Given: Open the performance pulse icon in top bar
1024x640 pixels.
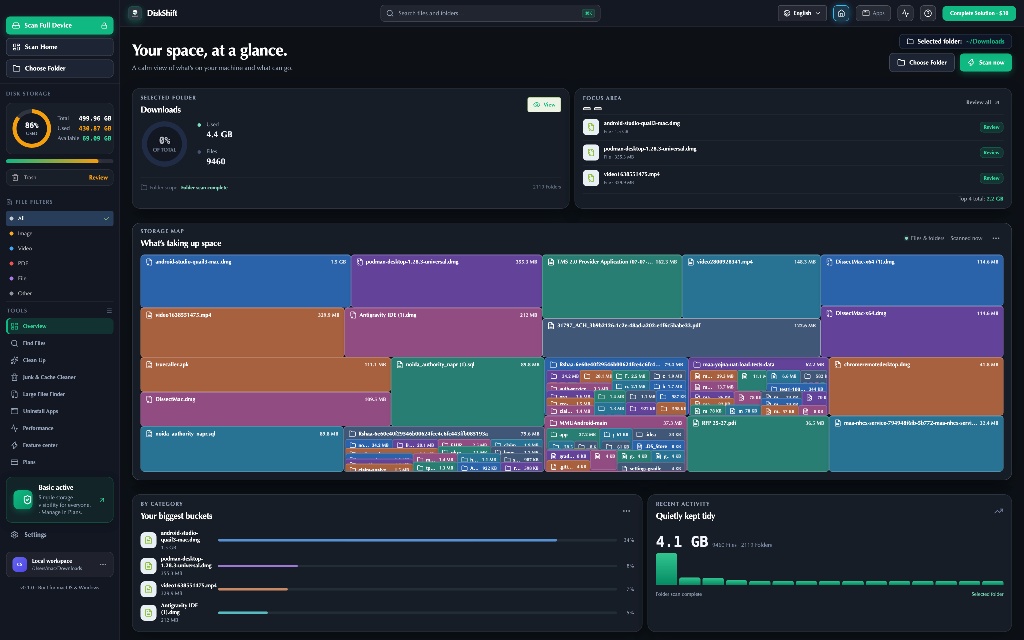Looking at the screenshot, I should [x=905, y=13].
